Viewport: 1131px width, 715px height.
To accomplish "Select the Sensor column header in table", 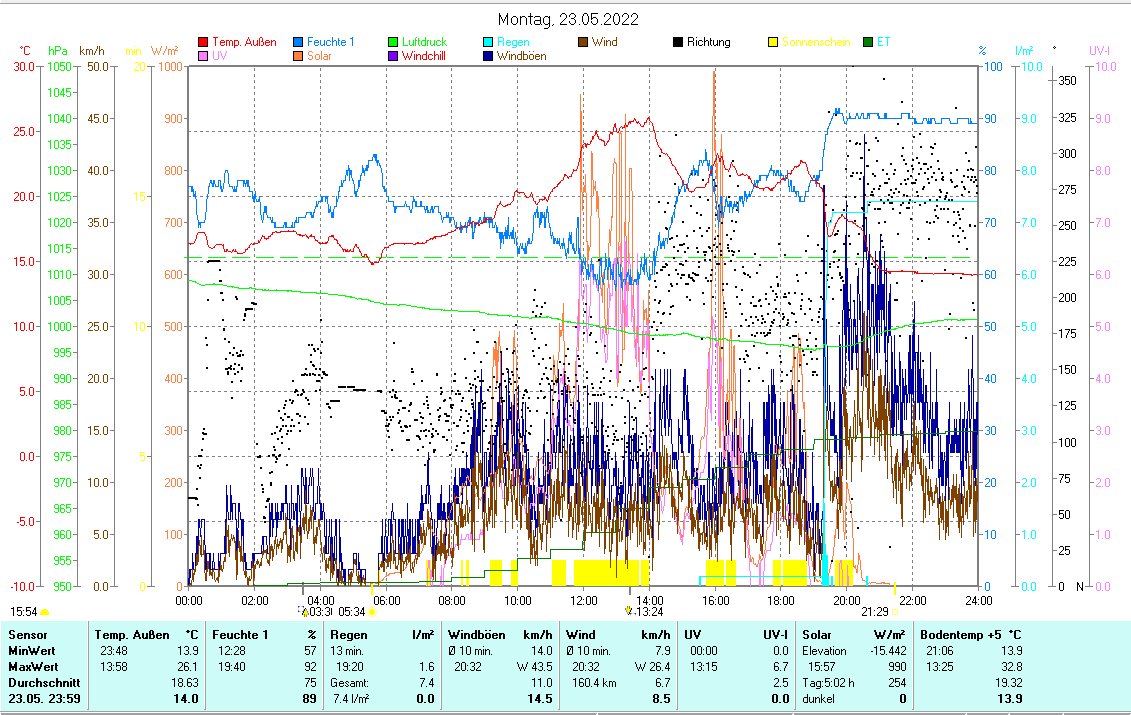I will [27, 635].
